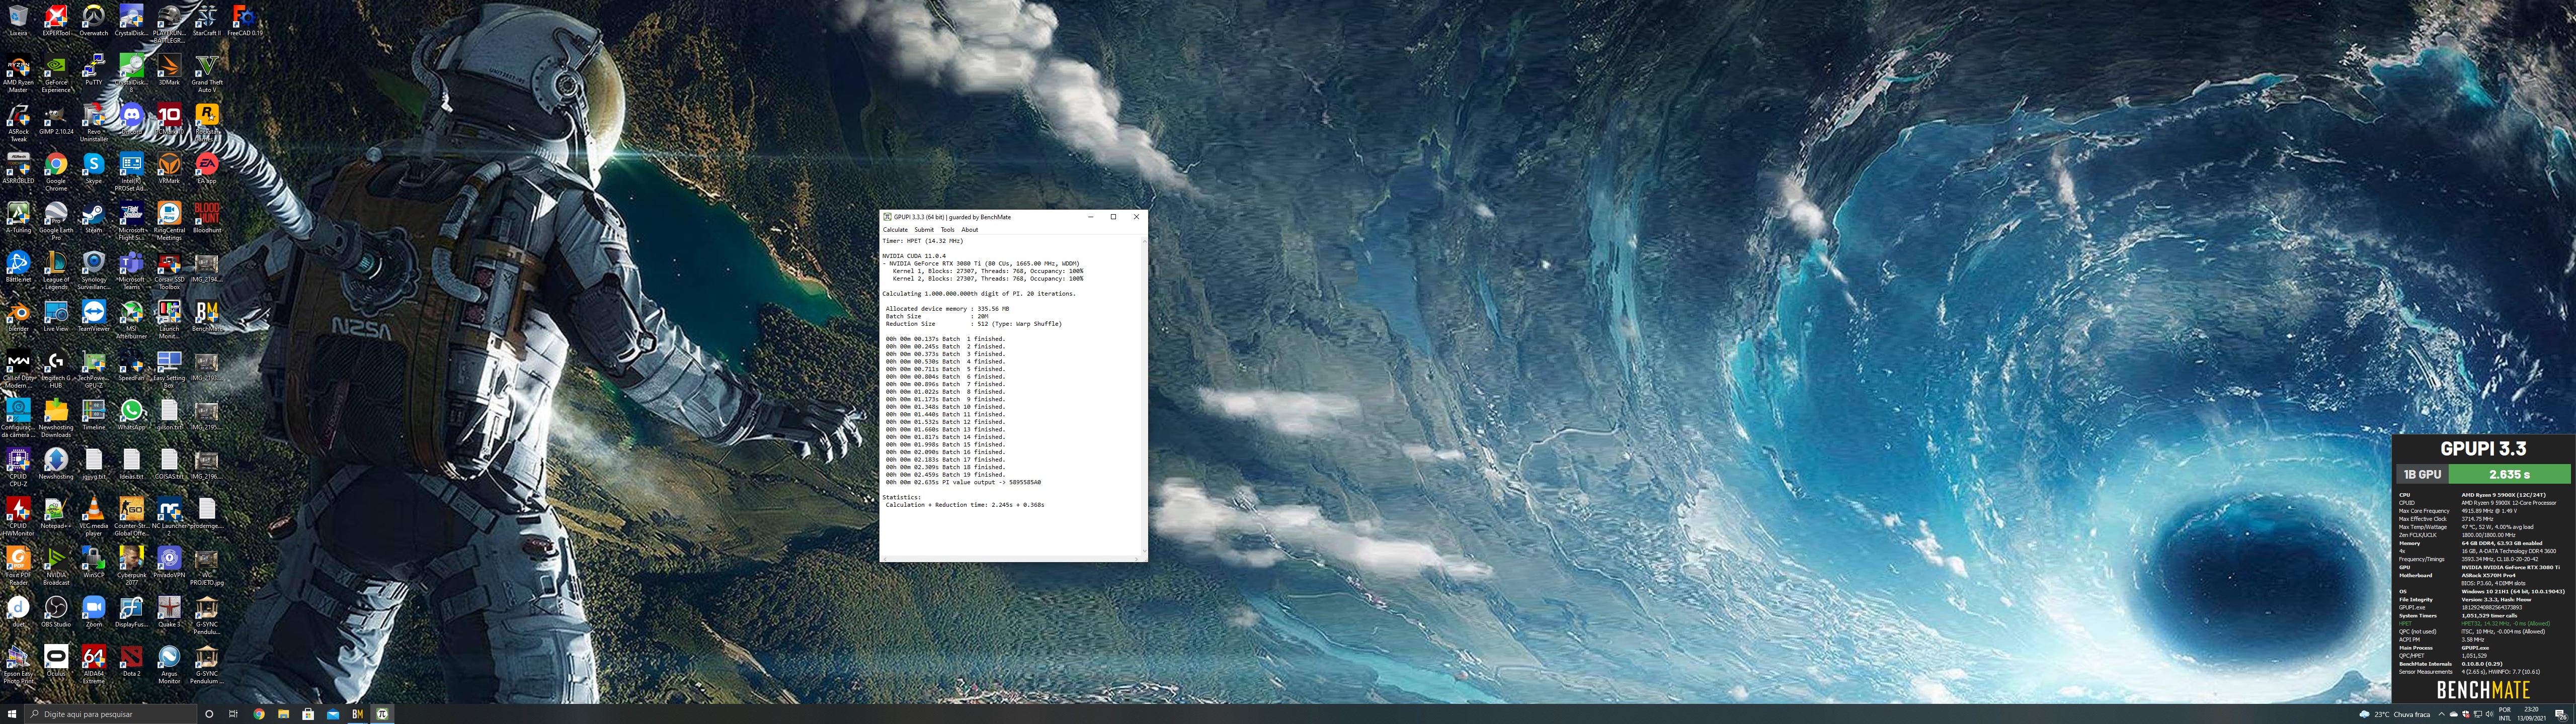Click the 2.635 s result in BenchMate panel
This screenshot has height=724, width=2576.
tap(2509, 474)
